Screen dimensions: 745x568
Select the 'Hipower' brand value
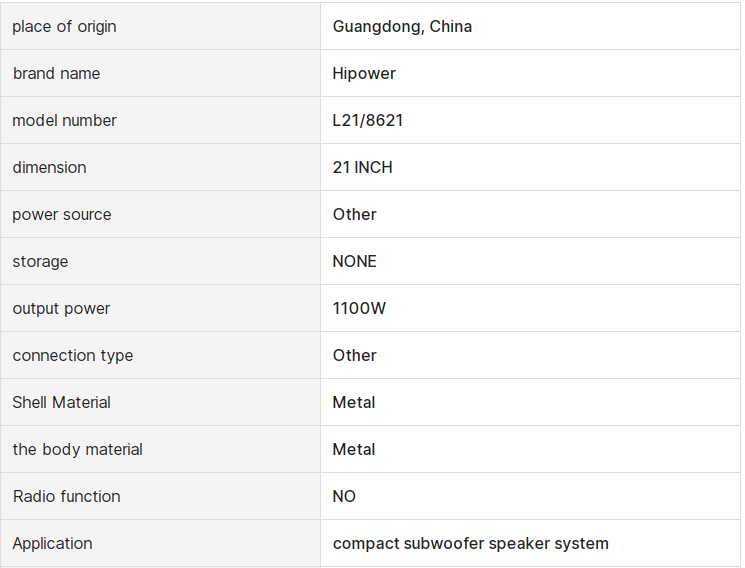tap(364, 73)
